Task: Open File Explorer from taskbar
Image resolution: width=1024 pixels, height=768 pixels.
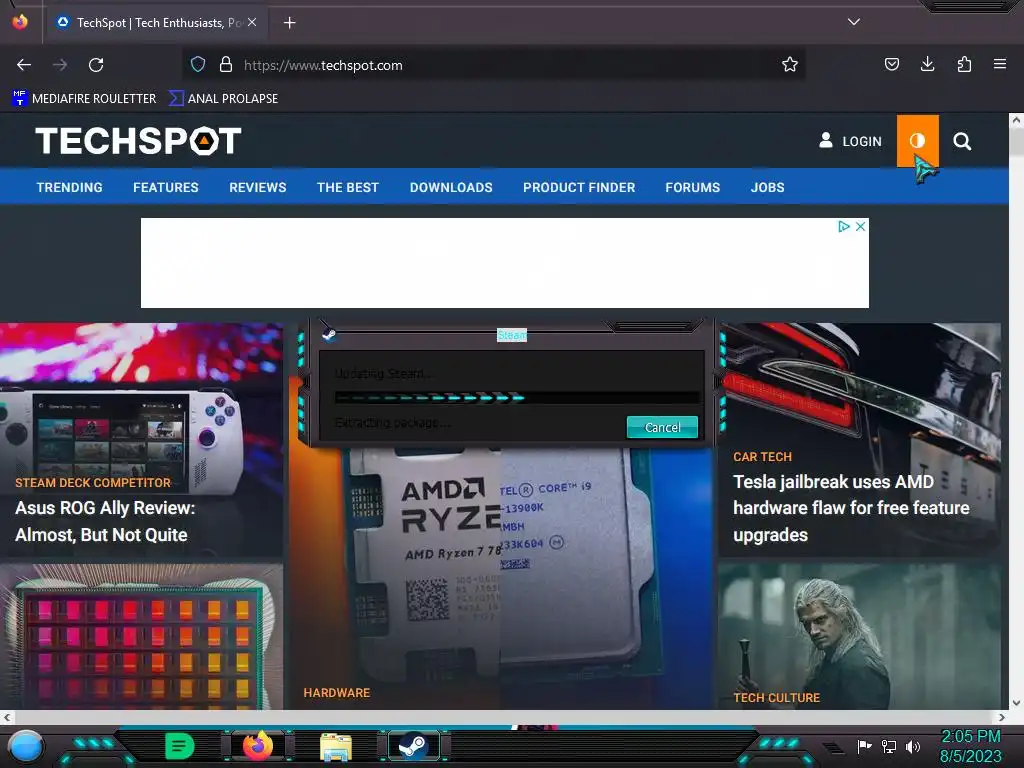Action: pyautogui.click(x=336, y=746)
